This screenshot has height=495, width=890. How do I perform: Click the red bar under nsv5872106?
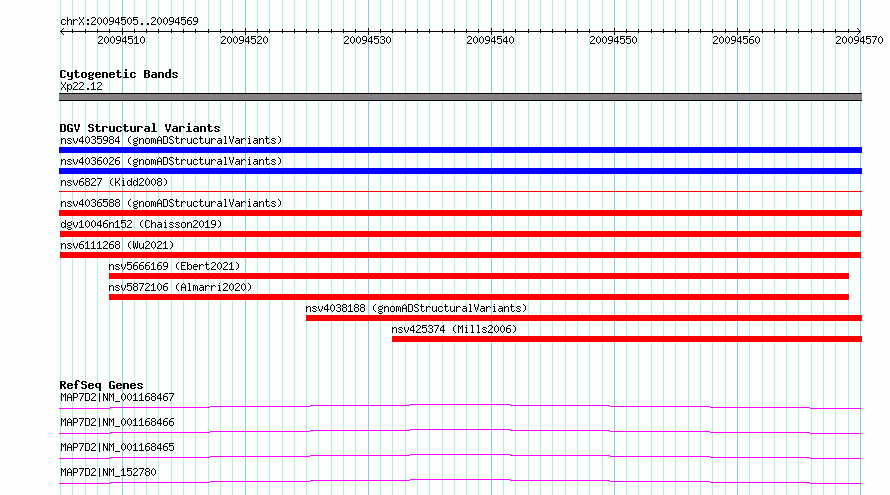pos(478,297)
